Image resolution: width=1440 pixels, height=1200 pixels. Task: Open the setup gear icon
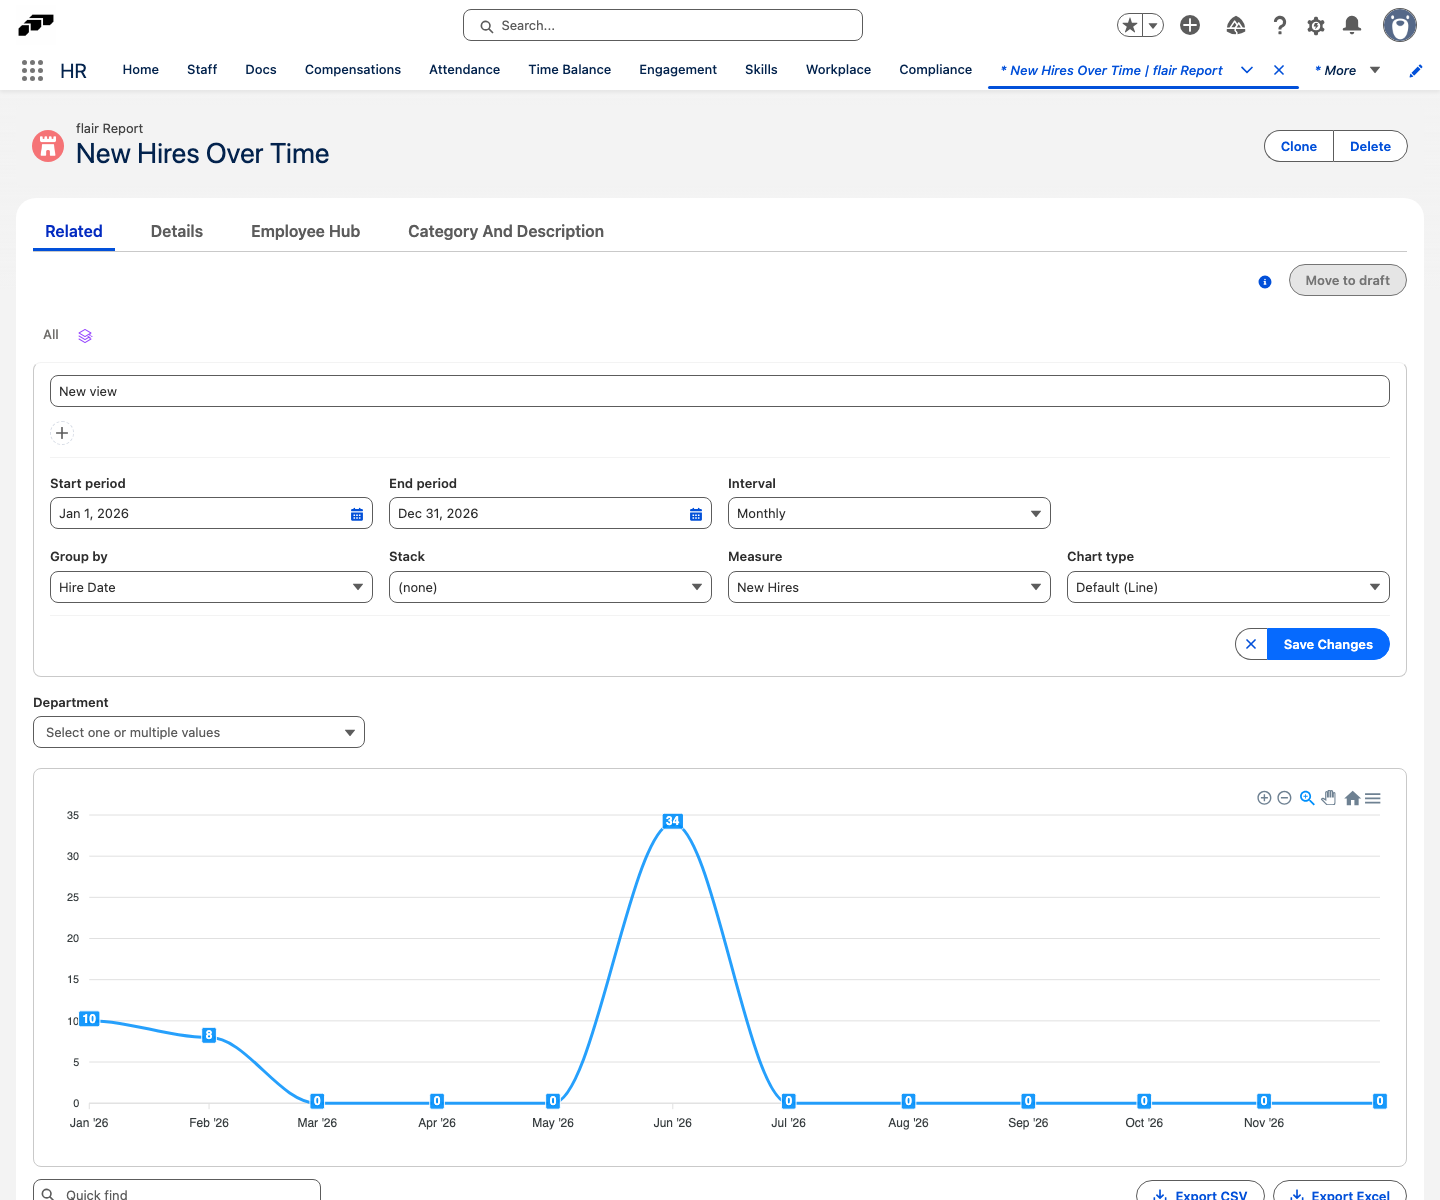[1316, 25]
